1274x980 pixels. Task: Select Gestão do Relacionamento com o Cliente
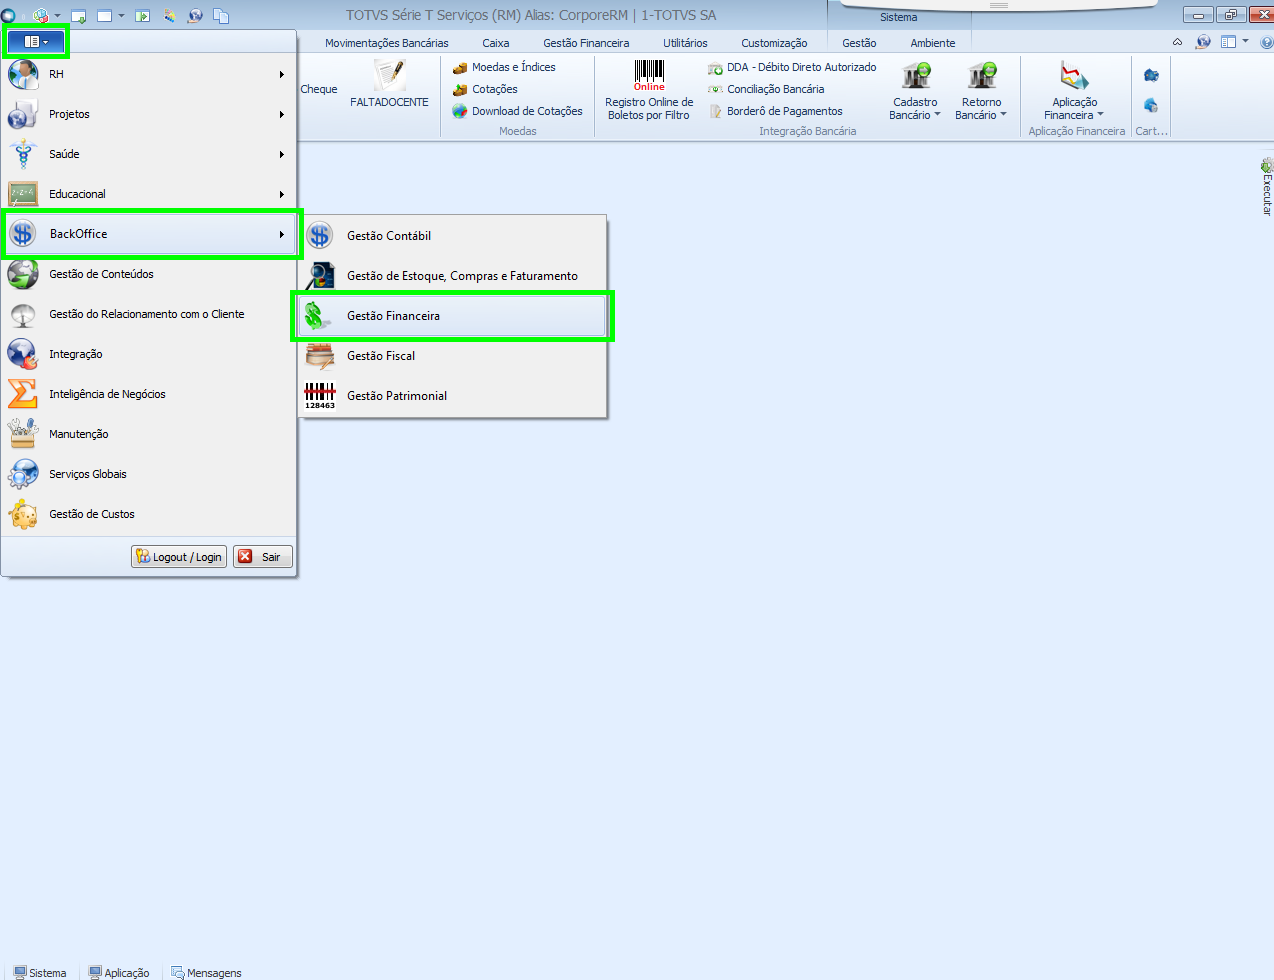(149, 314)
